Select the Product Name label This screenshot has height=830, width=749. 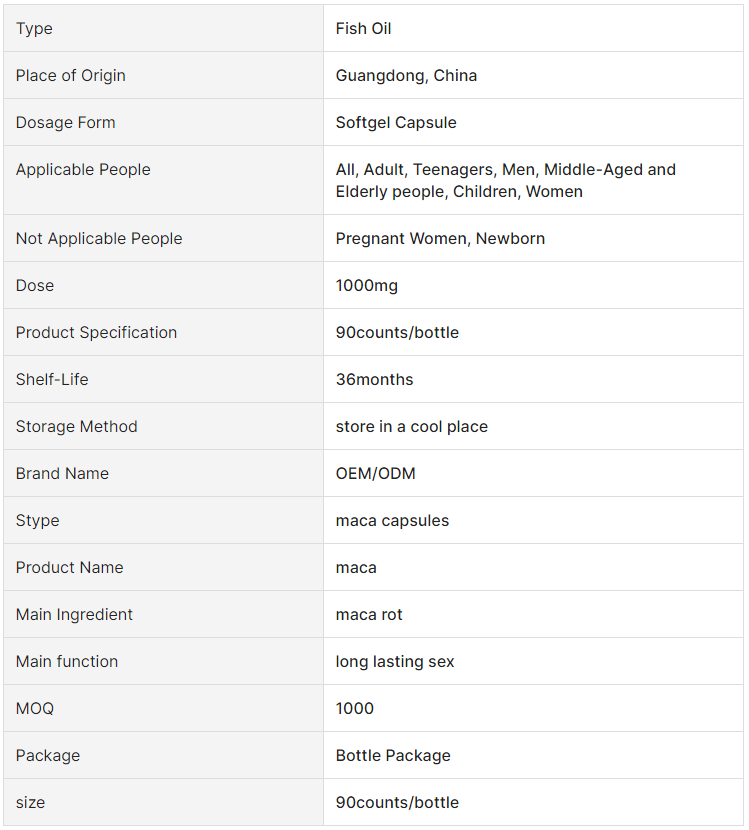[69, 567]
